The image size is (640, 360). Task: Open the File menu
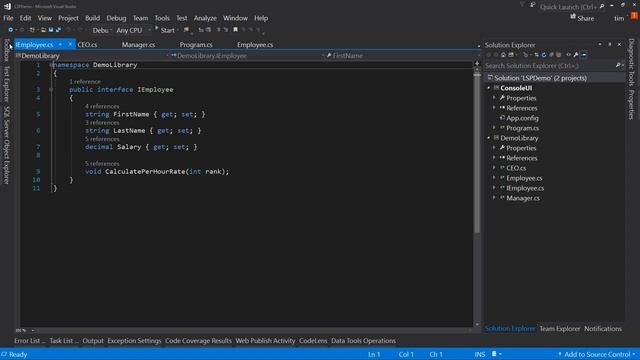pos(8,18)
